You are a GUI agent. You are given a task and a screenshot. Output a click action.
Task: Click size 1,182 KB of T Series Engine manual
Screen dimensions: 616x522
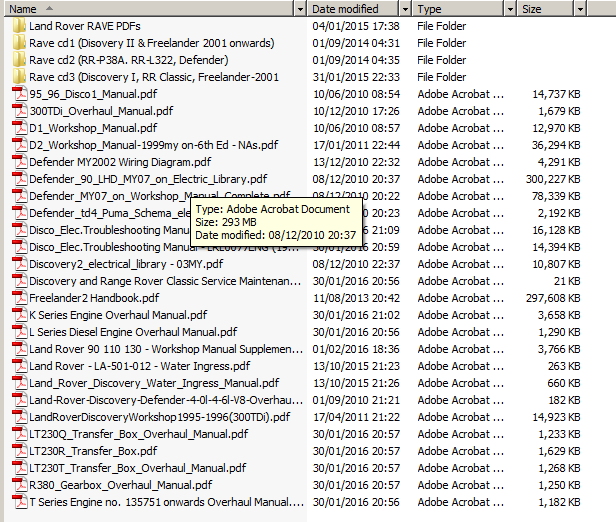click(559, 502)
